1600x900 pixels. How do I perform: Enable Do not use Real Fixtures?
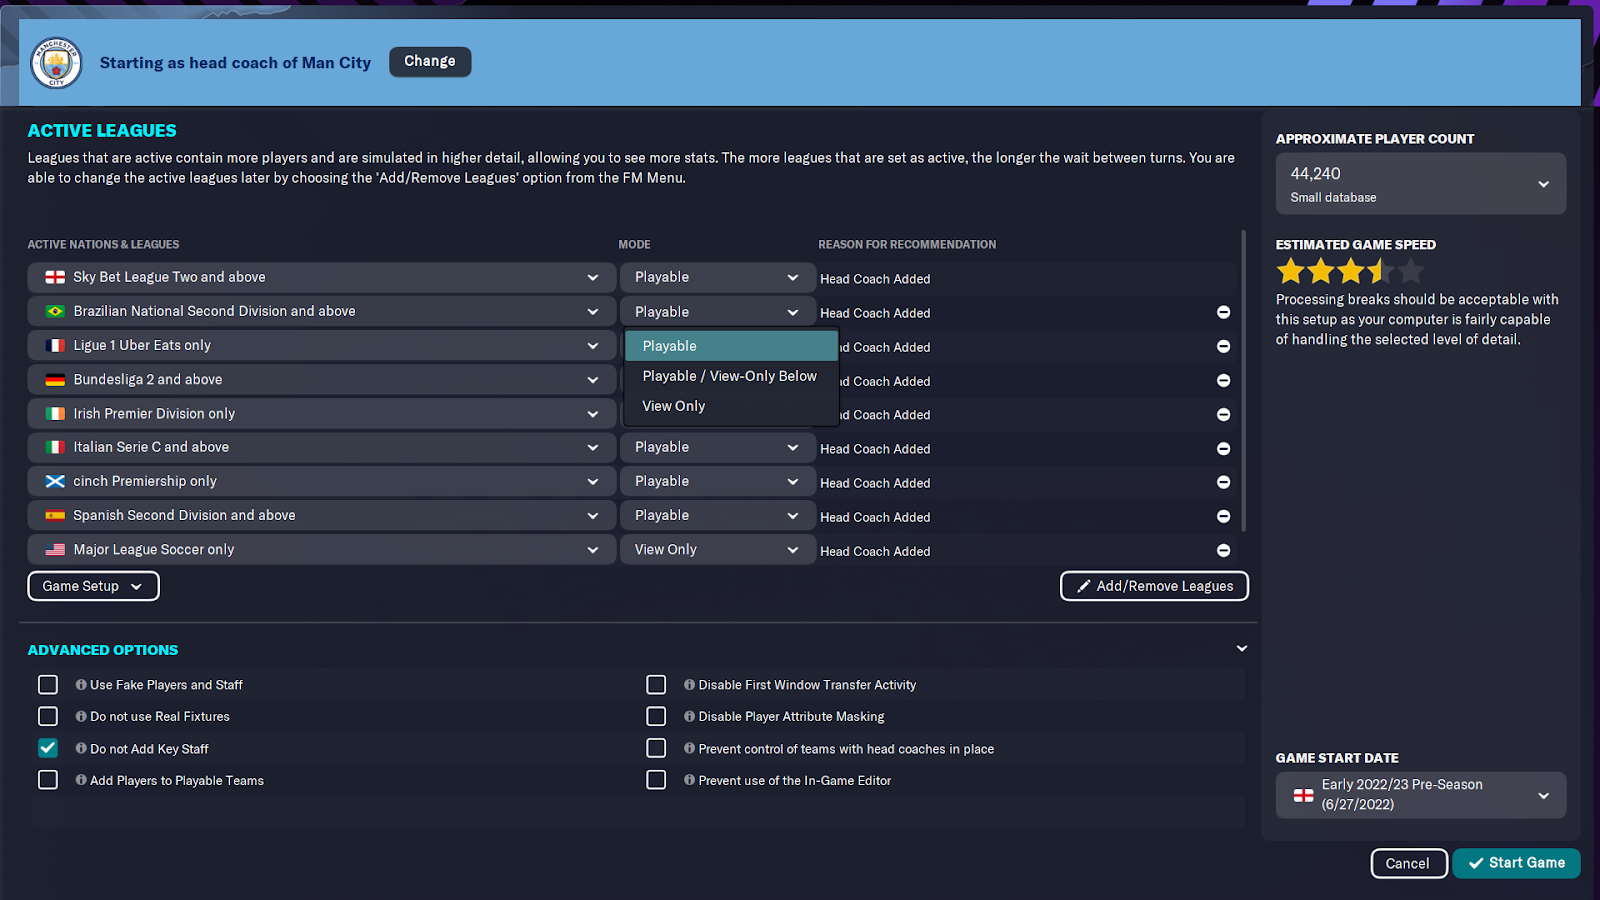[x=48, y=717]
